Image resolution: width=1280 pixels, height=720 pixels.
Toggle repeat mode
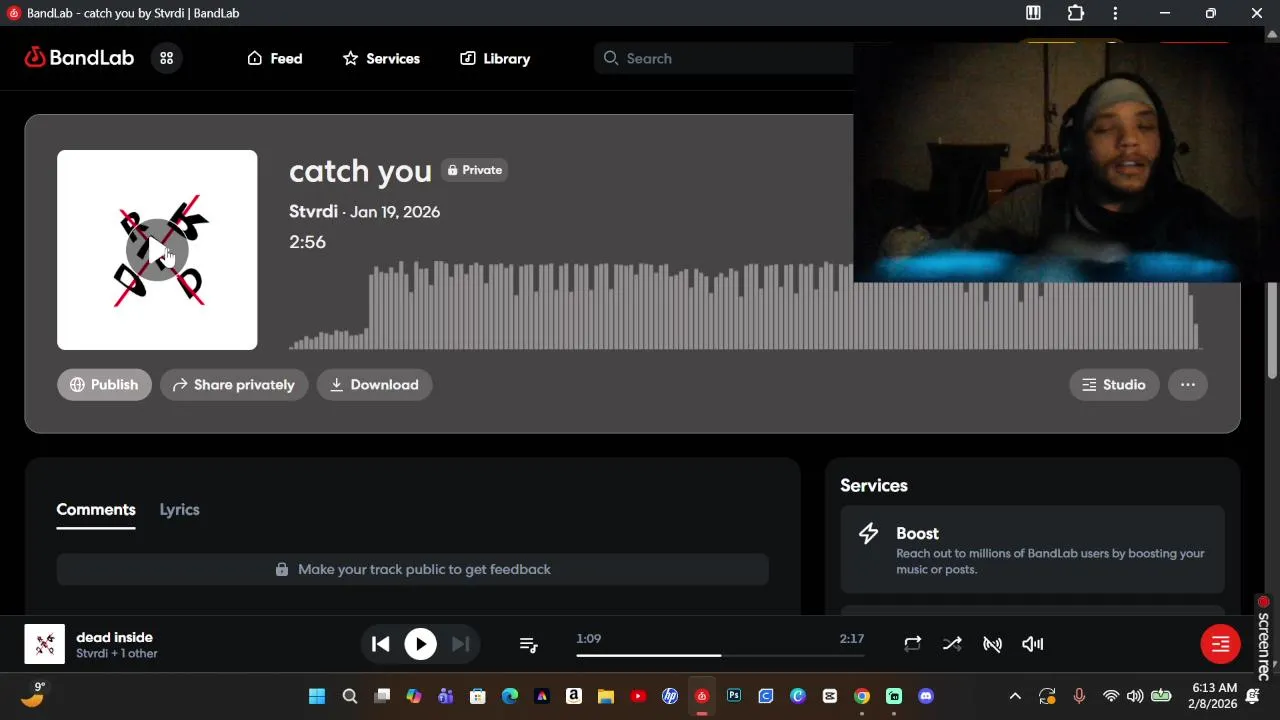coord(912,644)
